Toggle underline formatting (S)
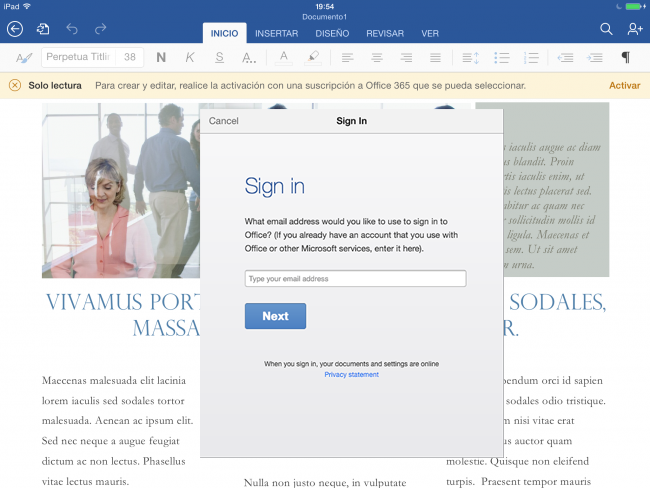Image resolution: width=650 pixels, height=488 pixels. point(219,58)
